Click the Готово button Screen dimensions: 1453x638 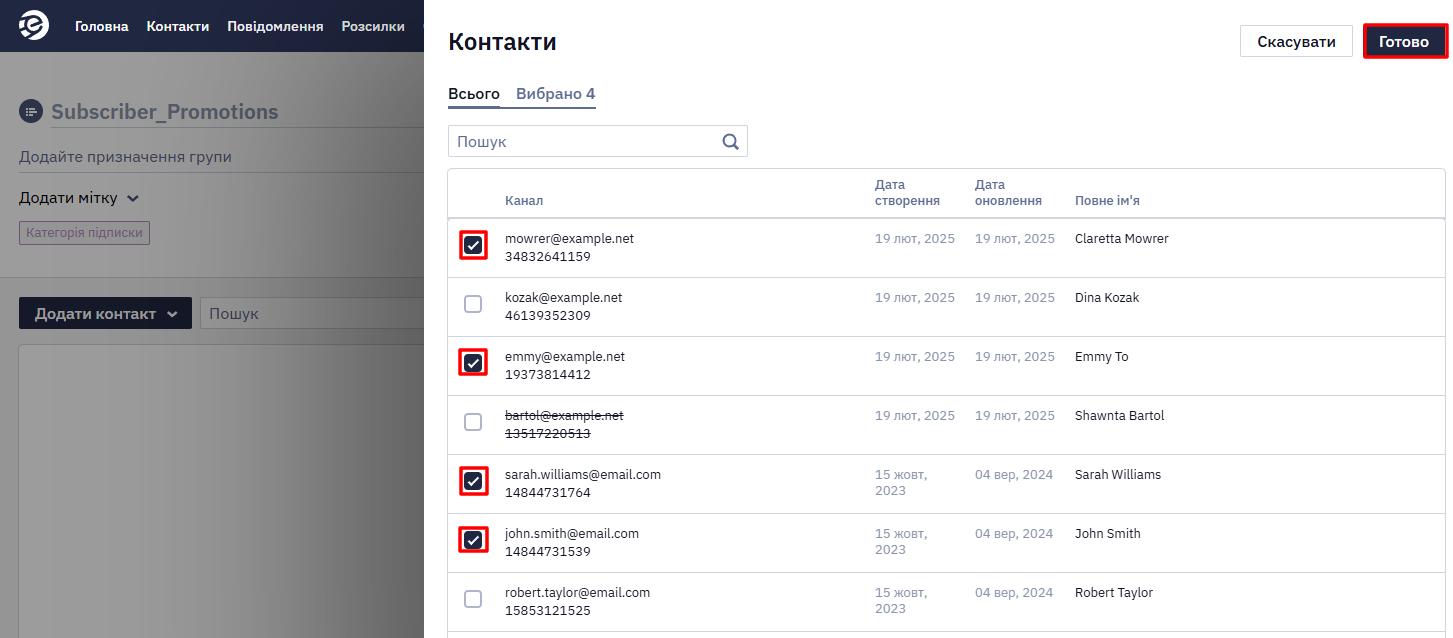(x=1405, y=41)
